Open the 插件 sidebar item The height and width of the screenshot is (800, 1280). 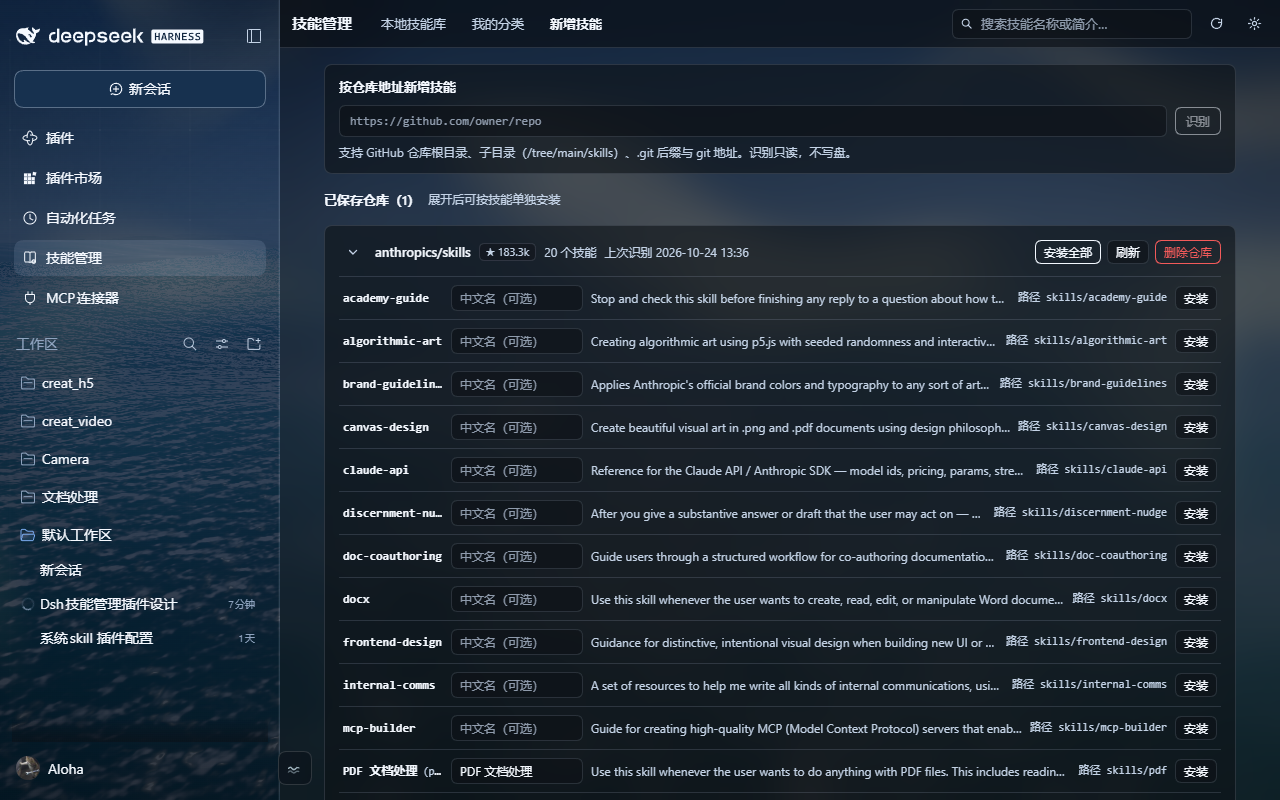pyautogui.click(x=140, y=138)
